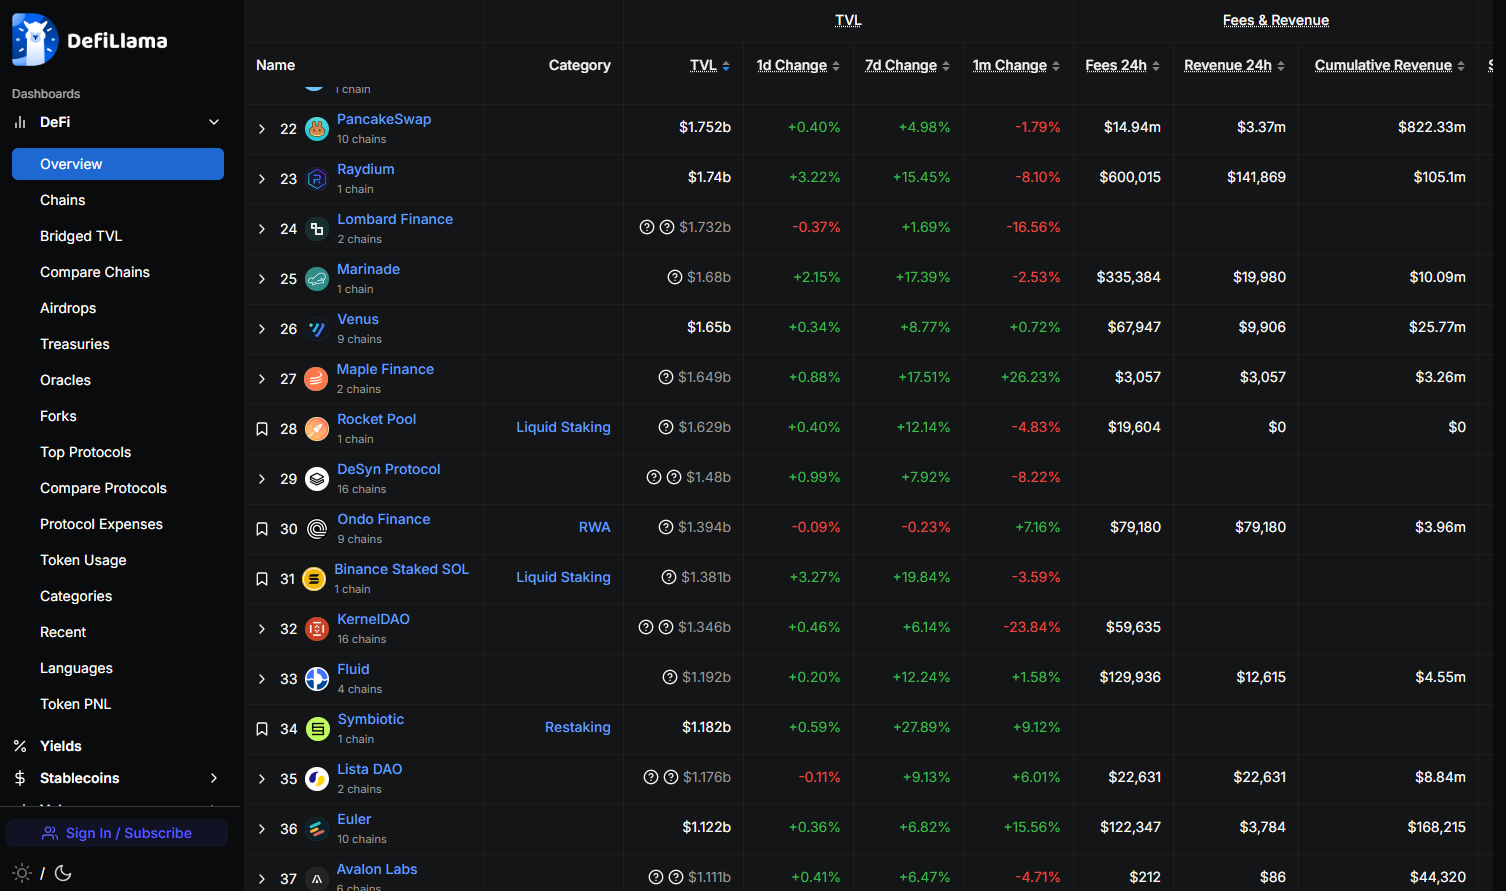Click the Lista DAO logo
Viewport: 1506px width, 891px height.
coord(317,779)
